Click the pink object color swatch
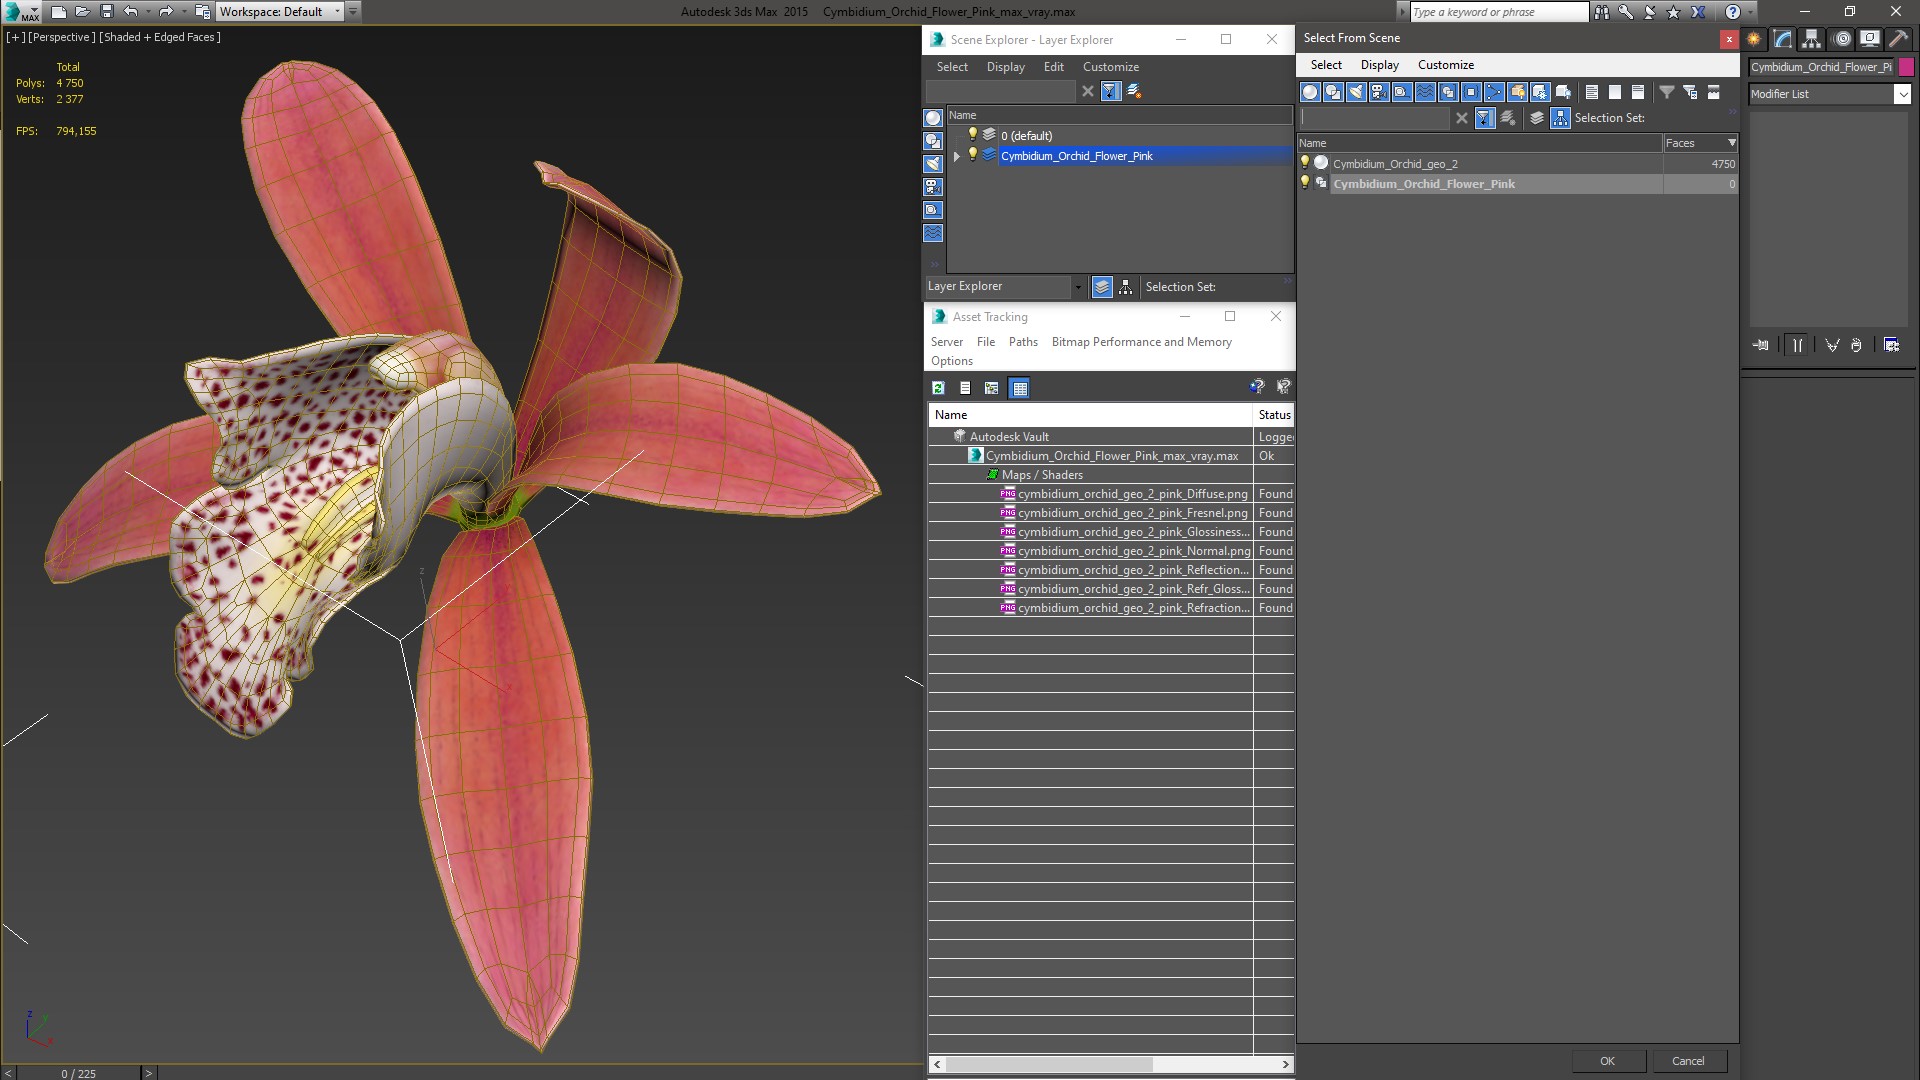 tap(1906, 67)
